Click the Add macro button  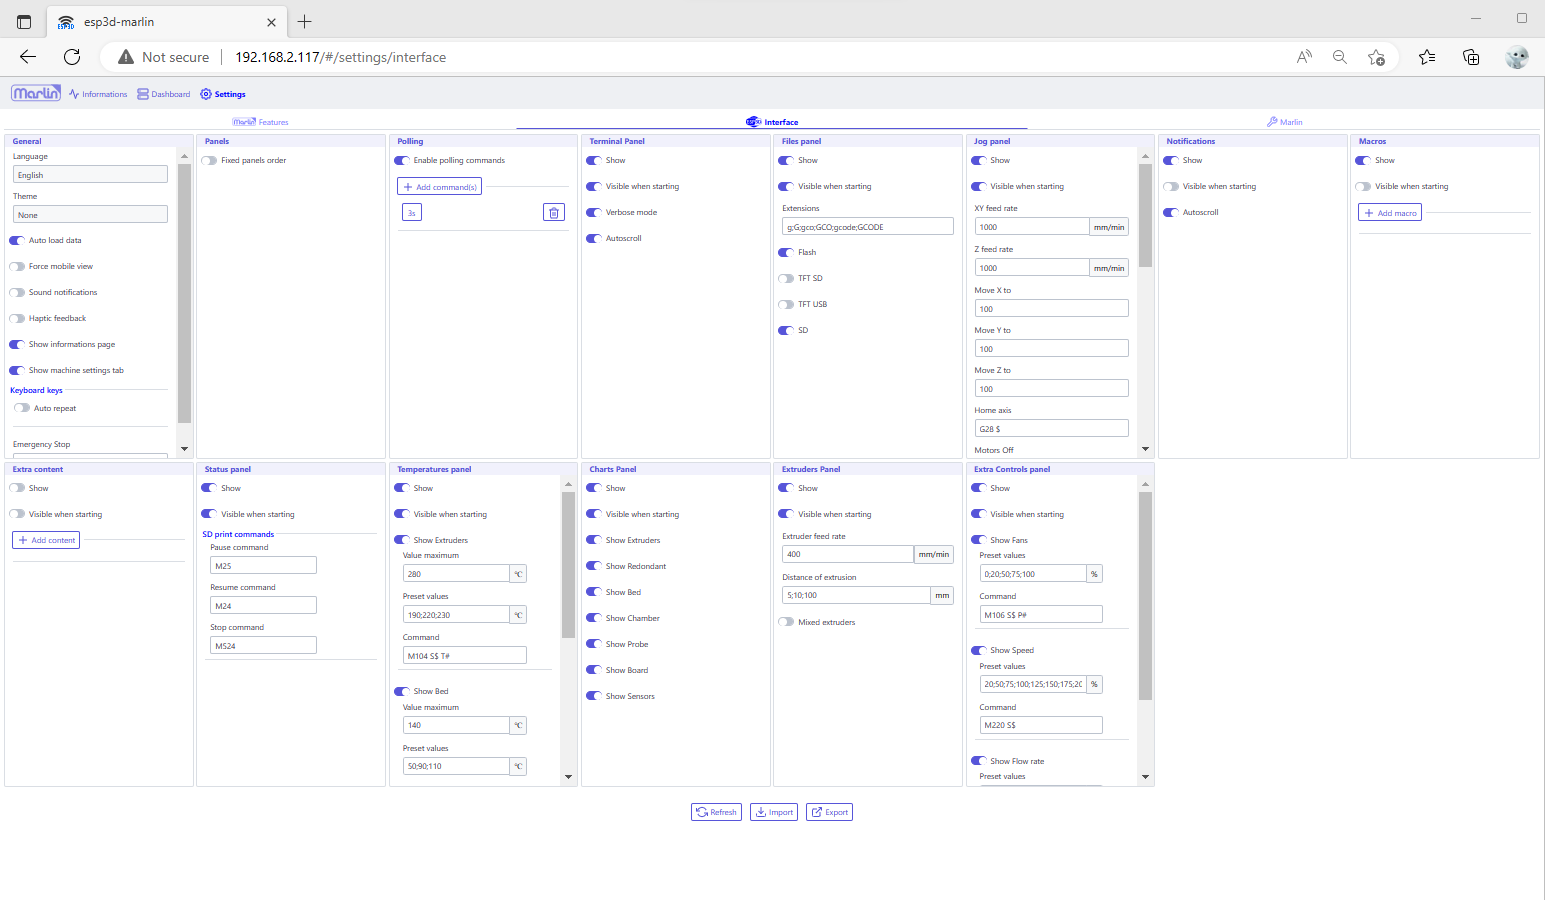pyautogui.click(x=1390, y=213)
